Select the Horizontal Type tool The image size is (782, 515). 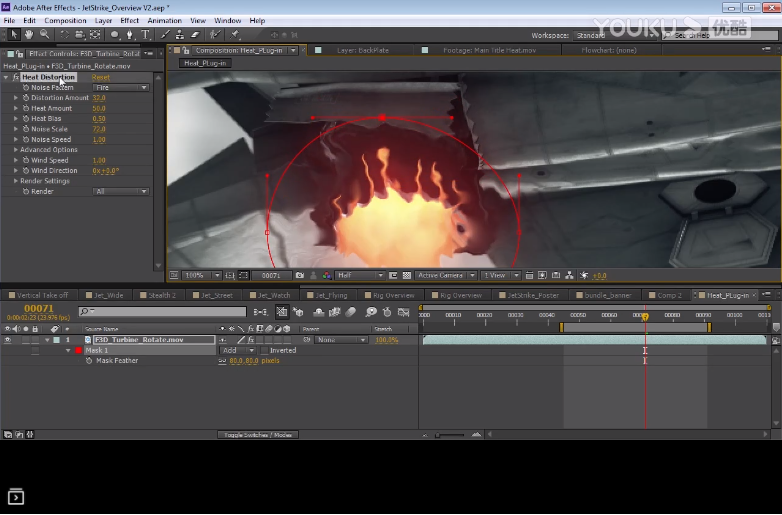point(146,35)
